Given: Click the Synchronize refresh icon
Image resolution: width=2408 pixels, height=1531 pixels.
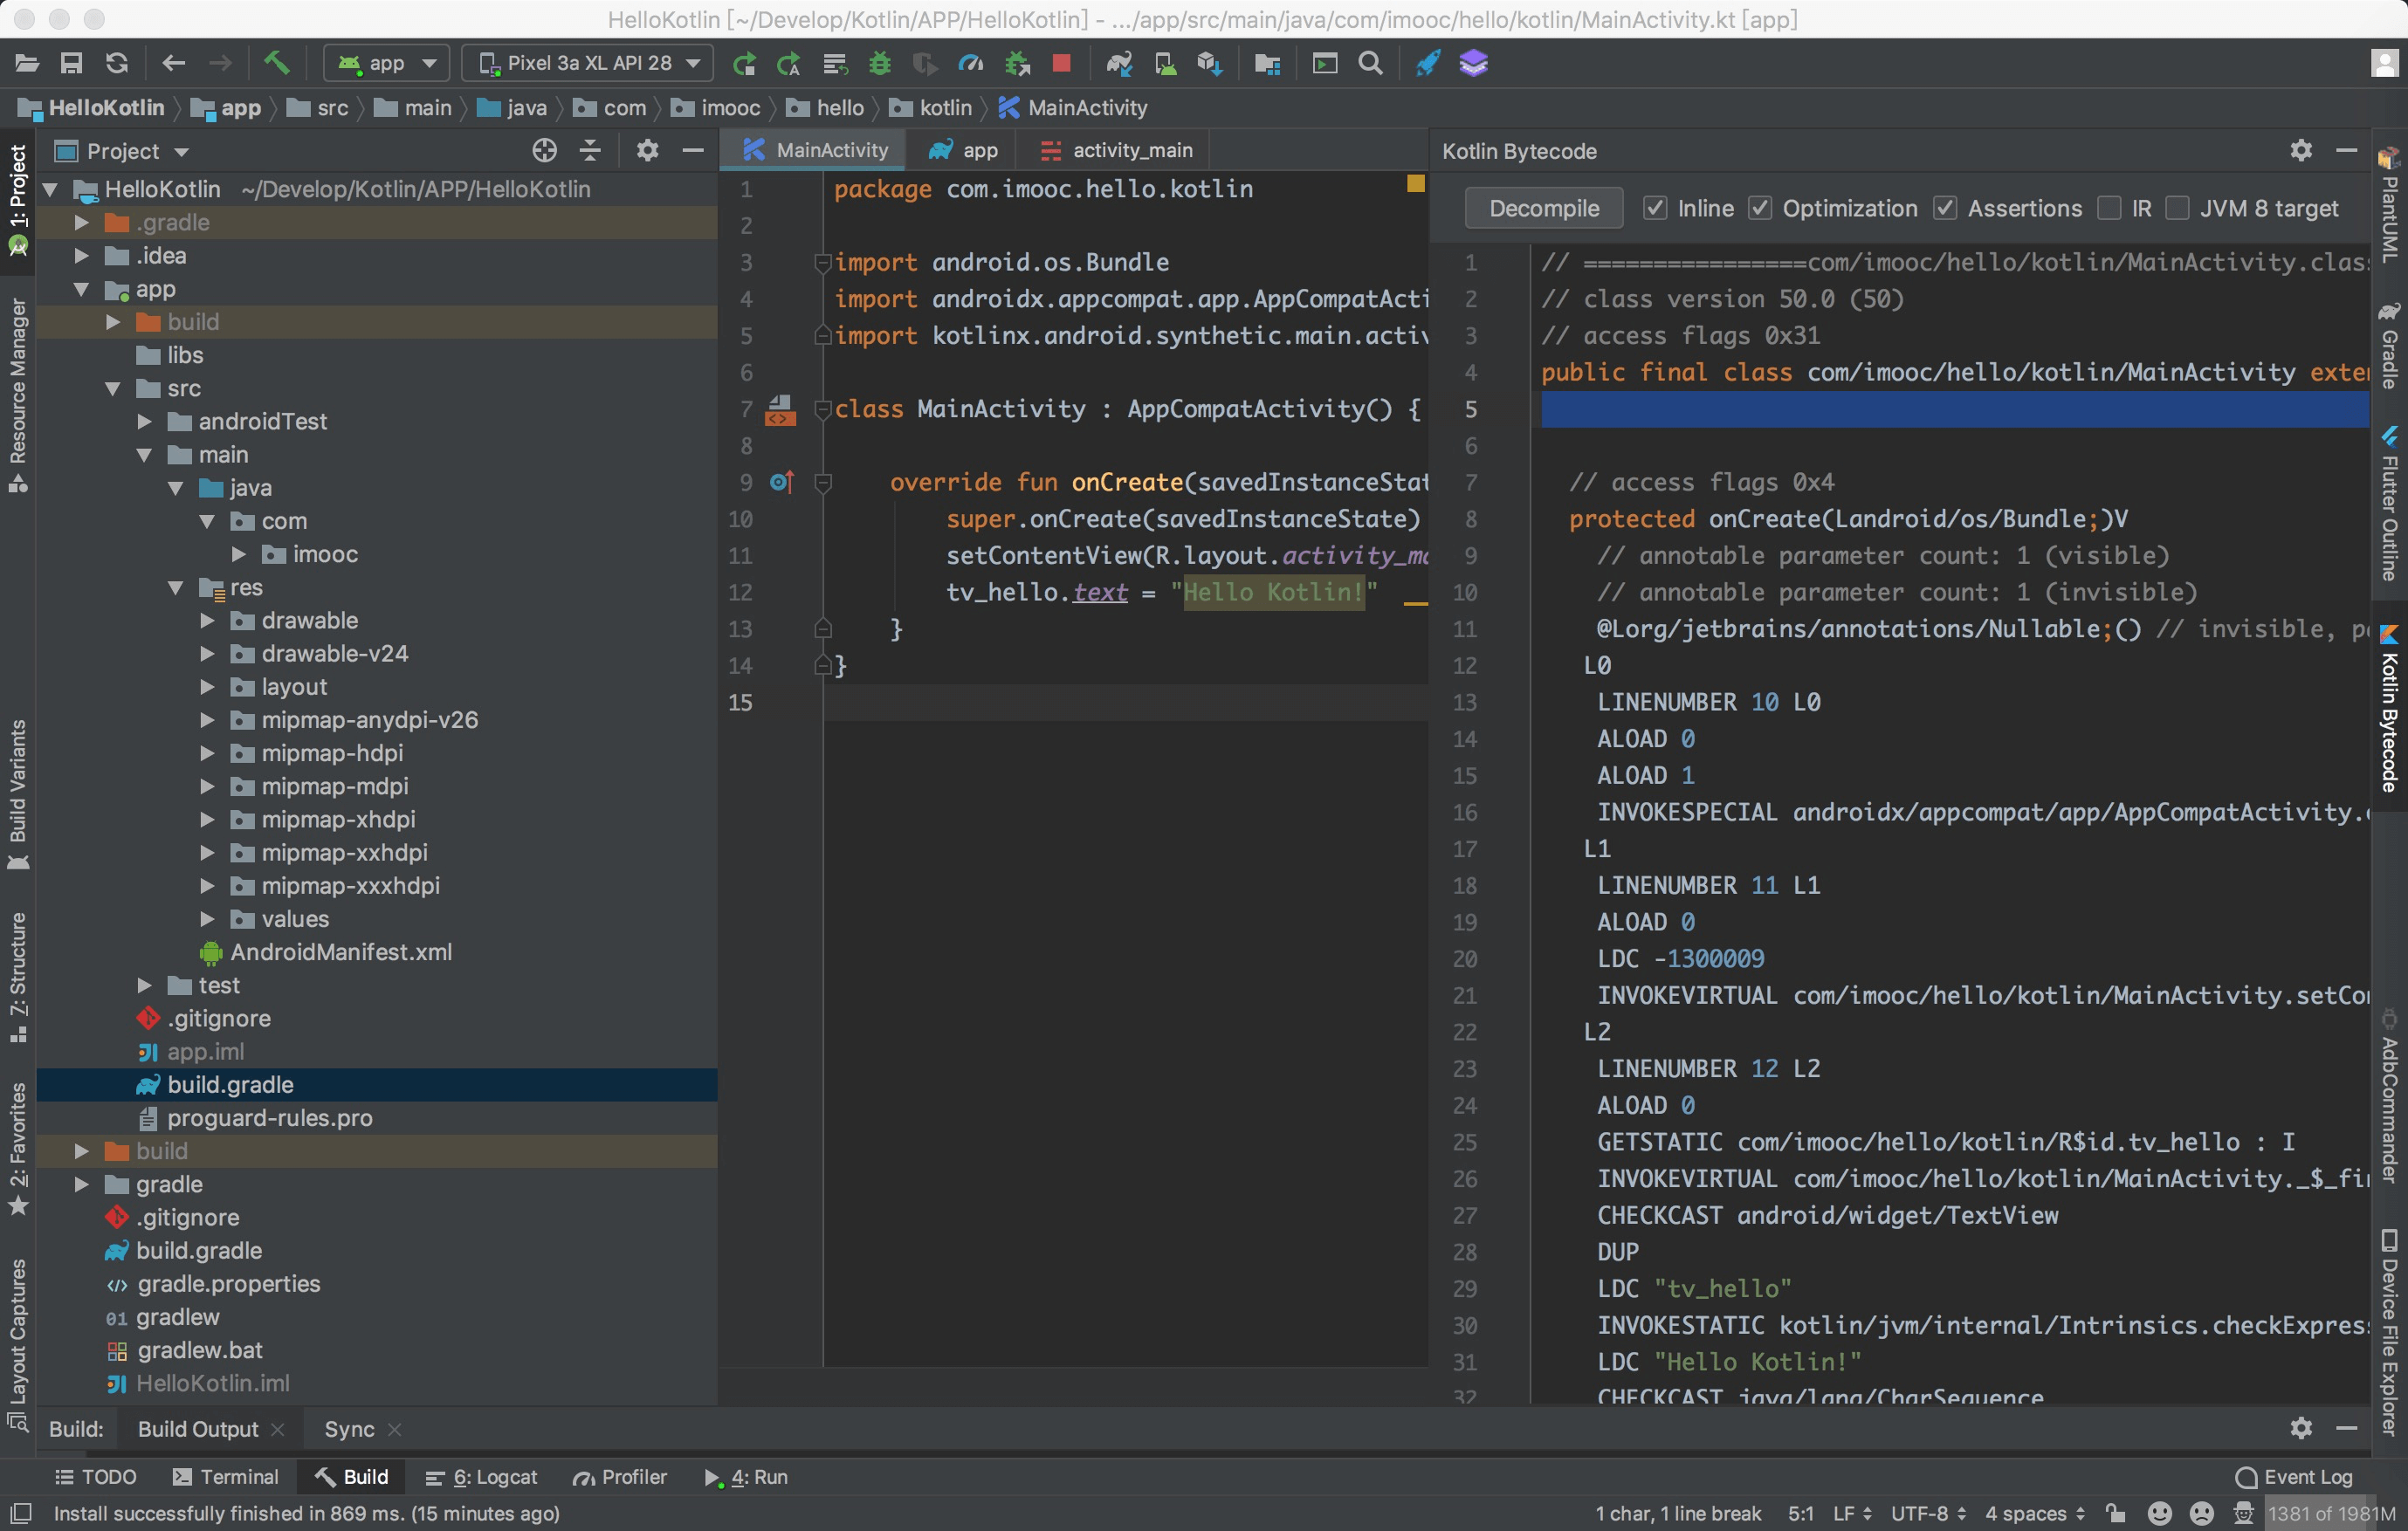Looking at the screenshot, I should (x=117, y=63).
